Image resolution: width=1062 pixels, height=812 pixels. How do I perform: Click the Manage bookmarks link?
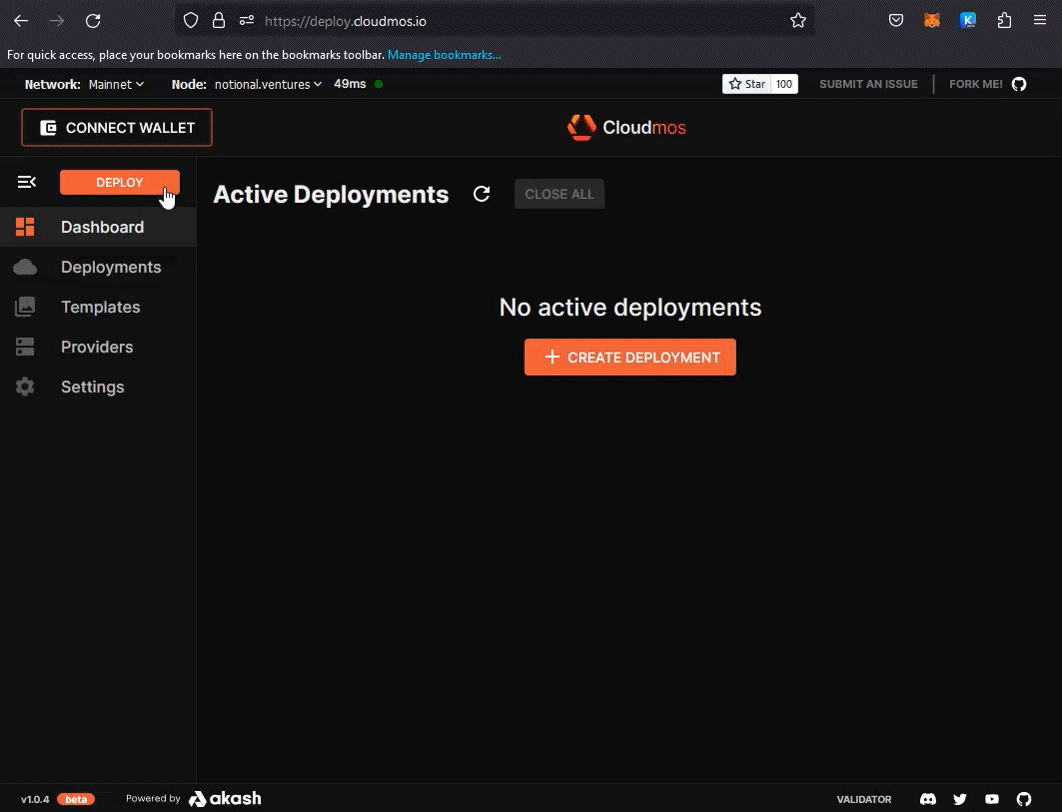[444, 55]
